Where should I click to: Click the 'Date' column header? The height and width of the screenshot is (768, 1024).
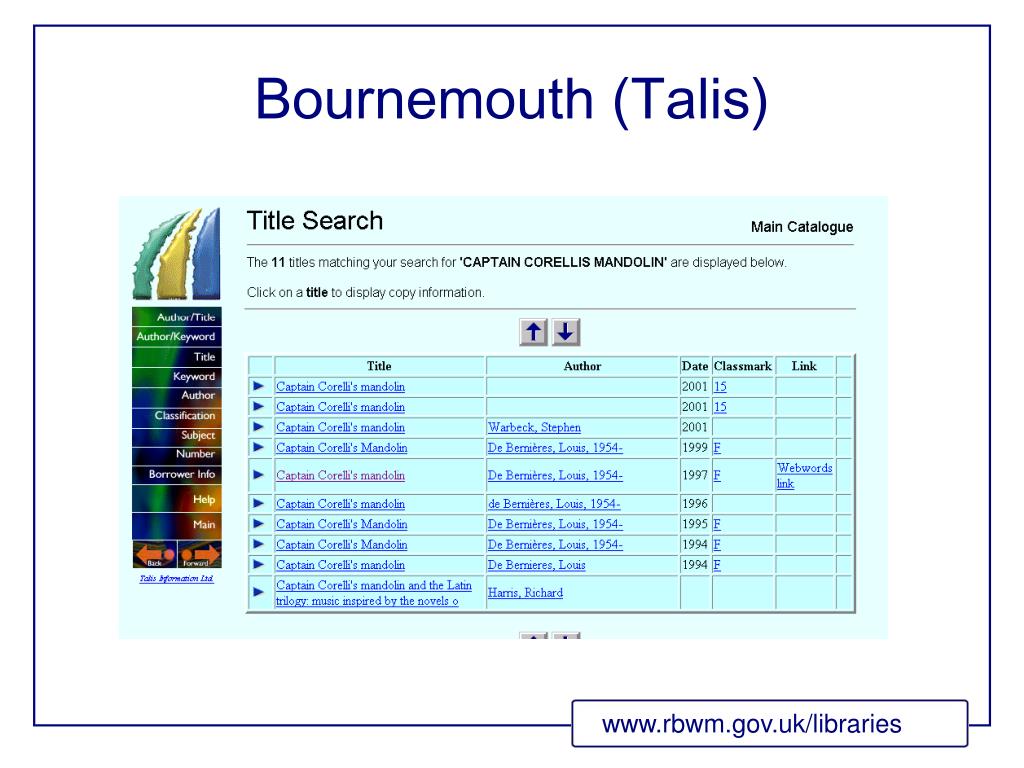pyautogui.click(x=695, y=366)
